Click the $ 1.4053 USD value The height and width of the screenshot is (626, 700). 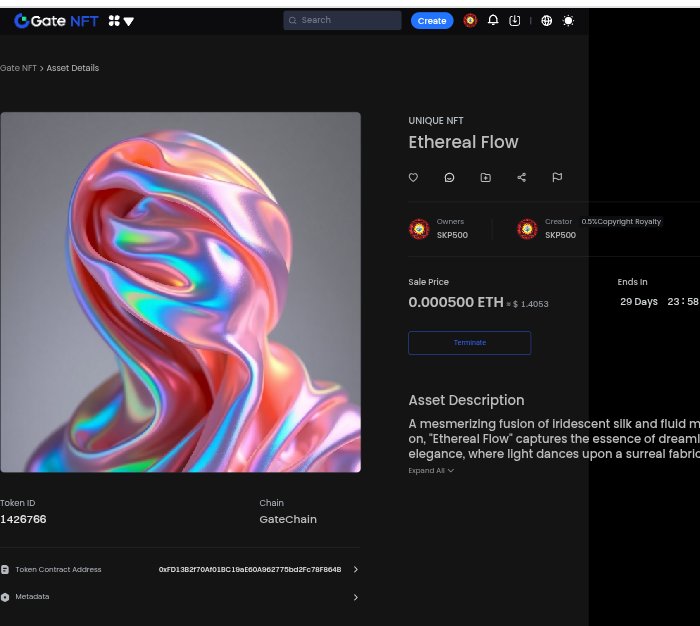[531, 304]
